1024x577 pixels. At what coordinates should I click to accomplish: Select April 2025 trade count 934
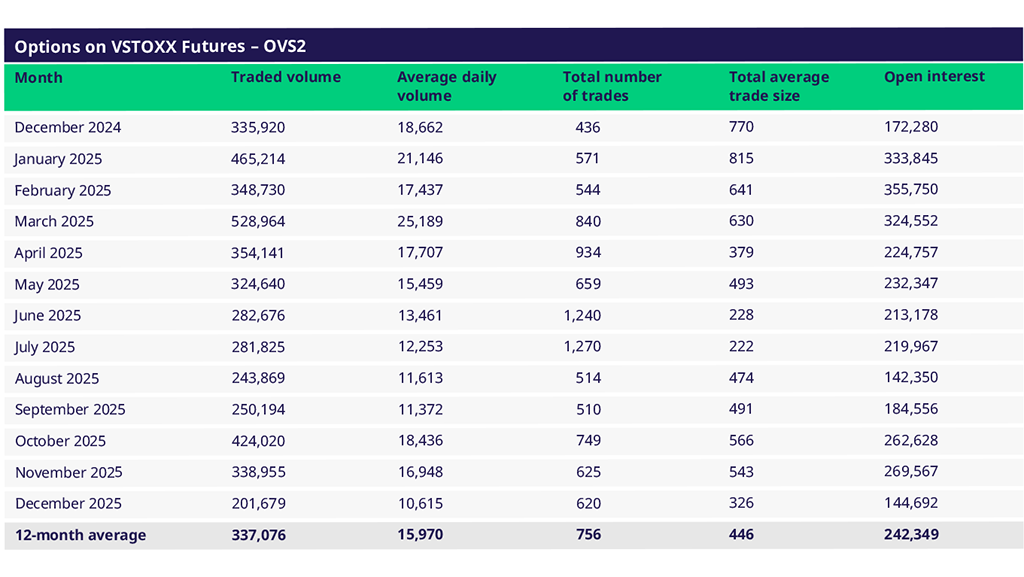click(x=588, y=252)
